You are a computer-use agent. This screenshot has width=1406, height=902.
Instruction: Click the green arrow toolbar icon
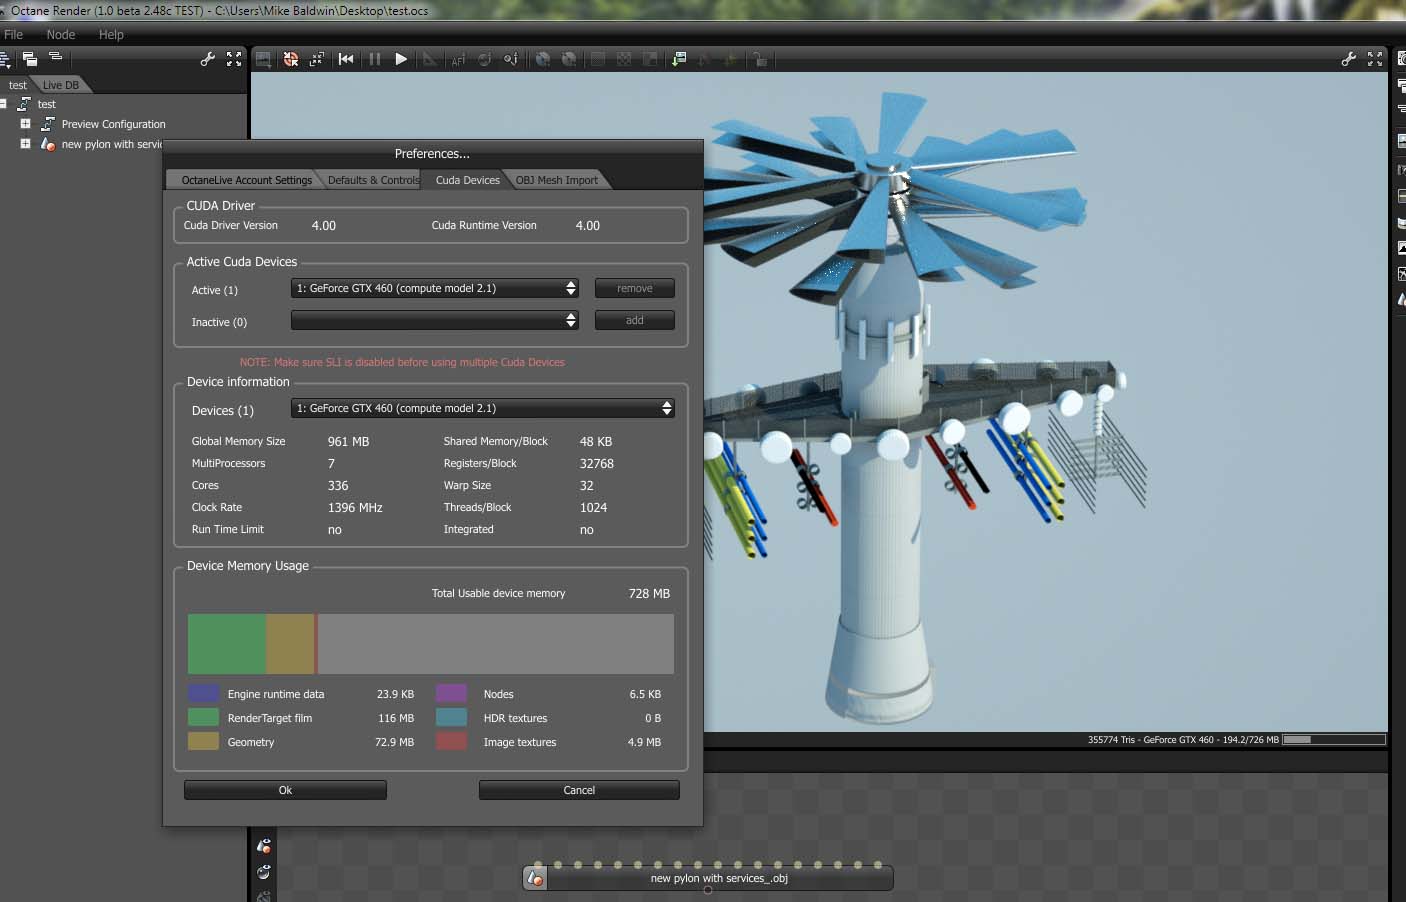(x=679, y=59)
